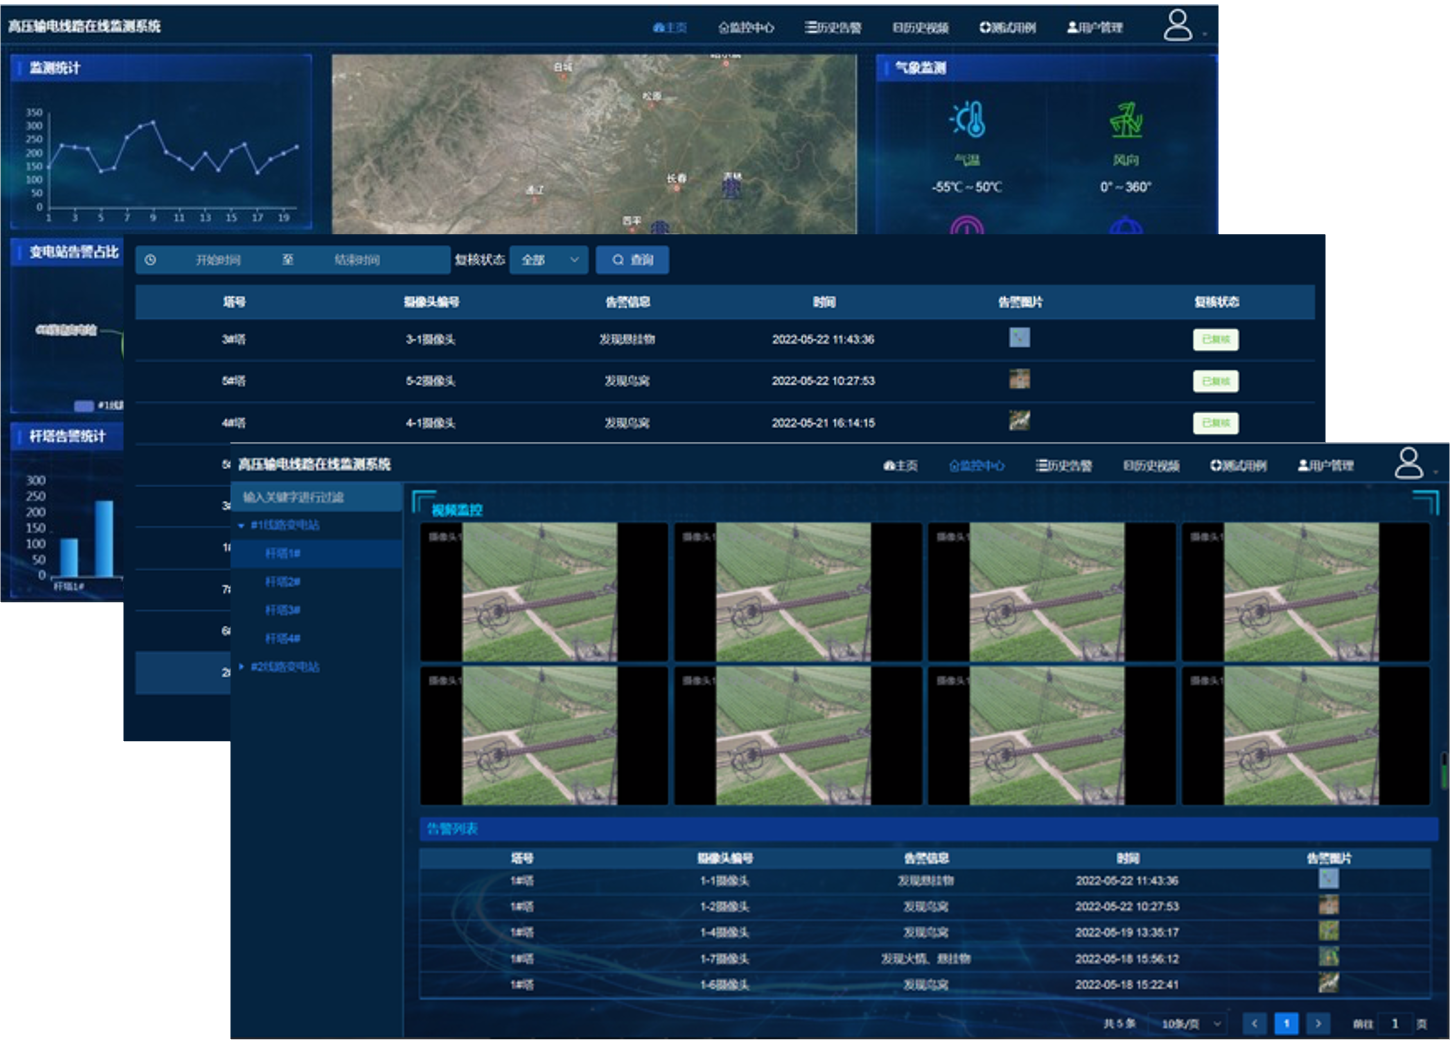Select 监控中心 tab in back window
1452x1040 pixels.
746,28
